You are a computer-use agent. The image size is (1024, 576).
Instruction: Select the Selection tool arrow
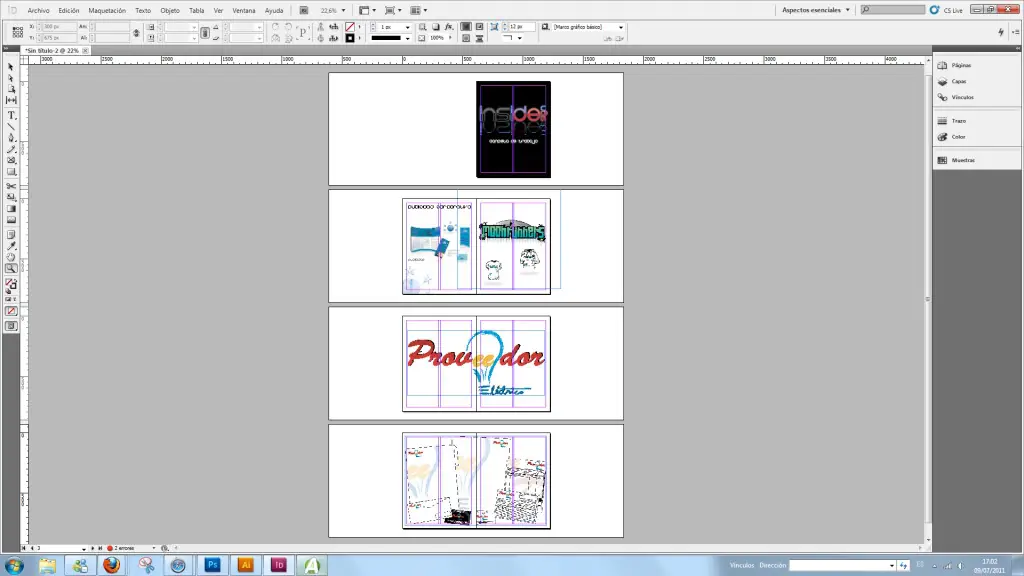pyautogui.click(x=10, y=67)
